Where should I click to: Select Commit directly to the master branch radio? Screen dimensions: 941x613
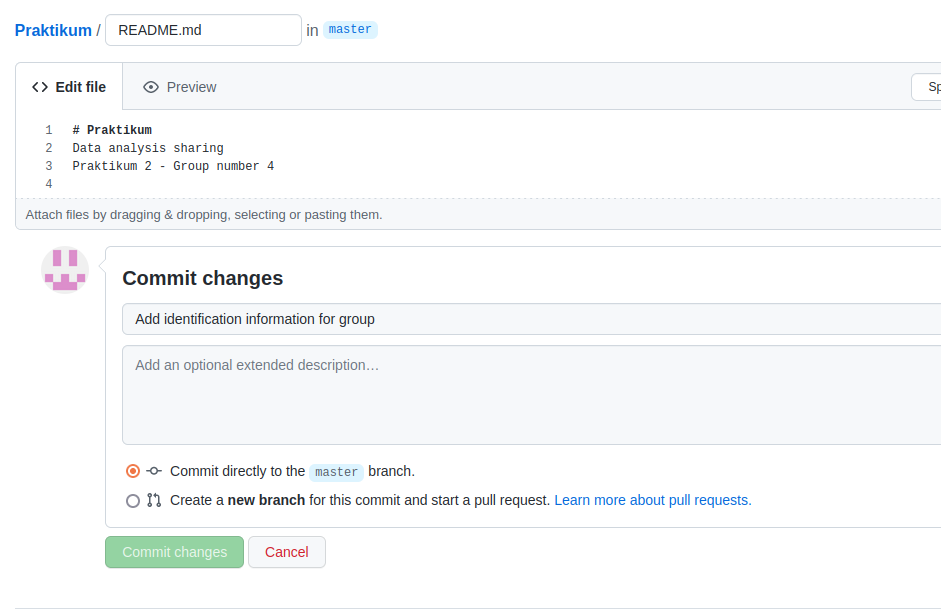coord(133,471)
